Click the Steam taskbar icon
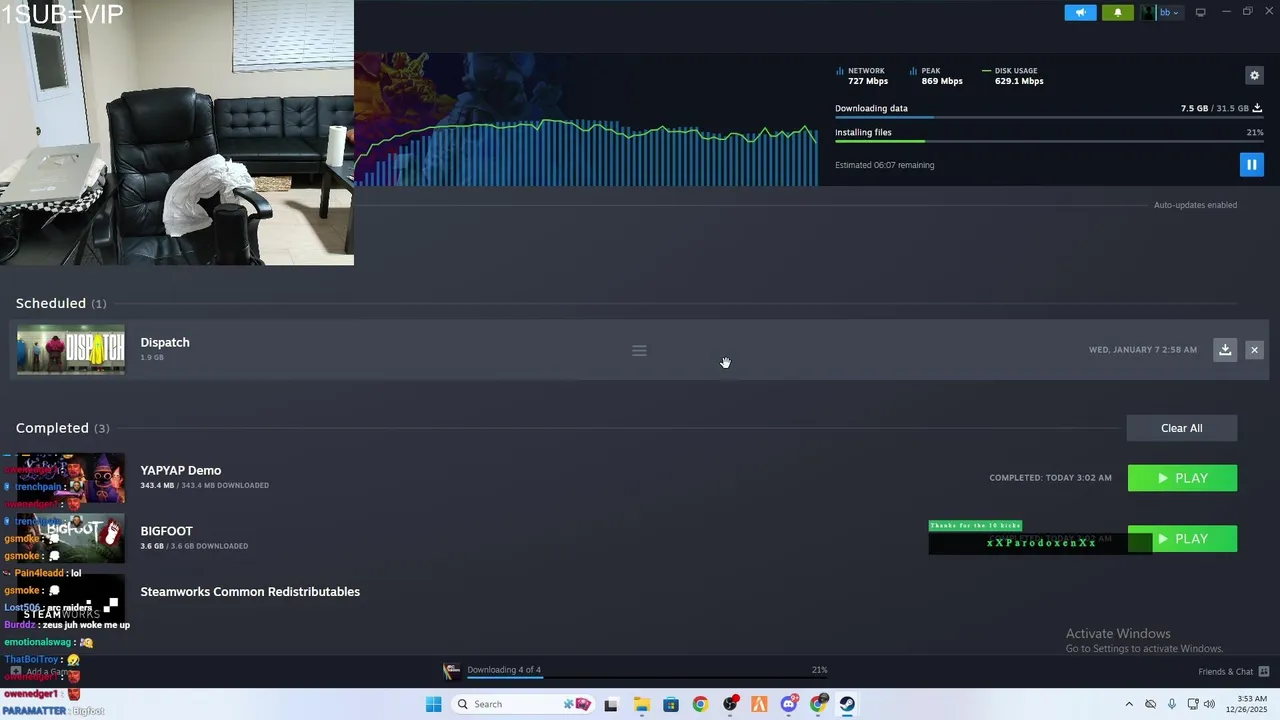 point(847,704)
